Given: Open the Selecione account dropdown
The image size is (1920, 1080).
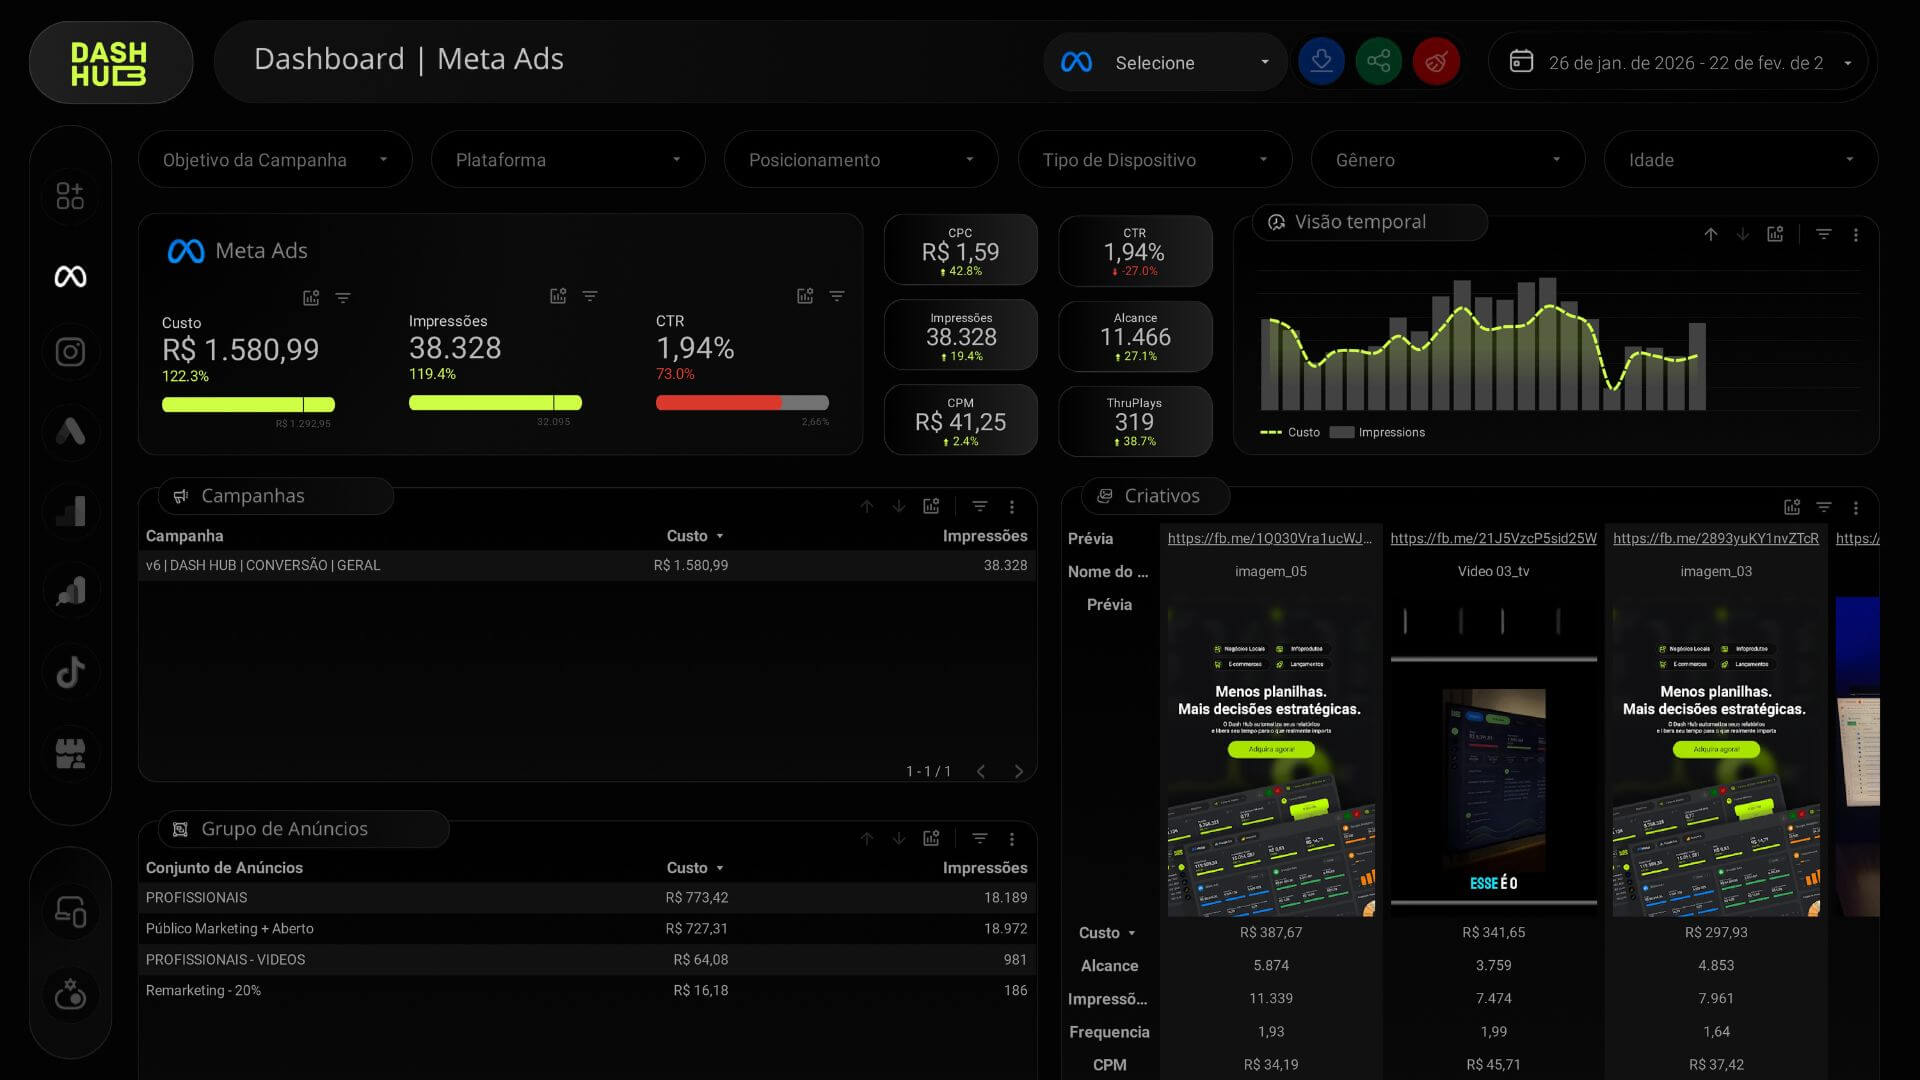Looking at the screenshot, I should [x=1165, y=63].
